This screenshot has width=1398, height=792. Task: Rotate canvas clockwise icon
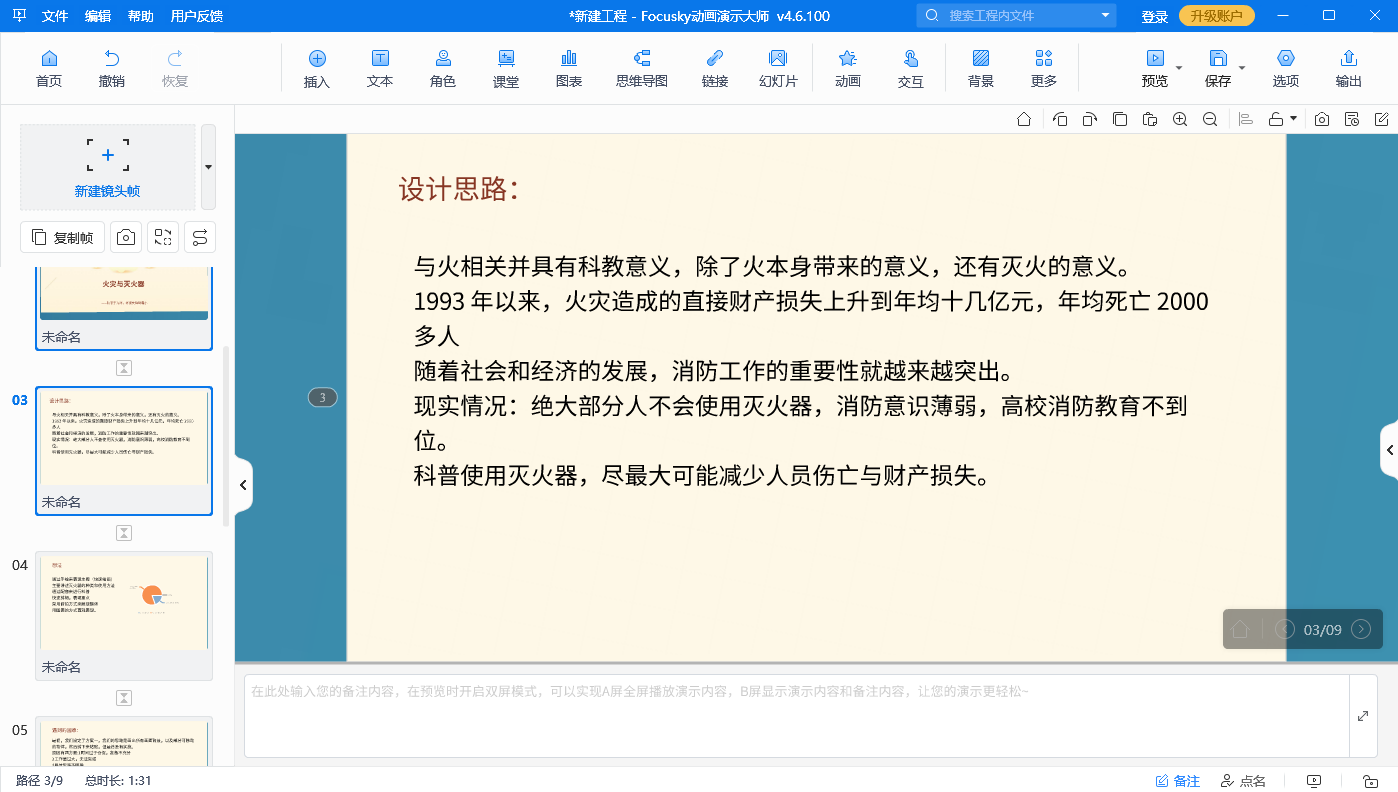pos(1090,119)
